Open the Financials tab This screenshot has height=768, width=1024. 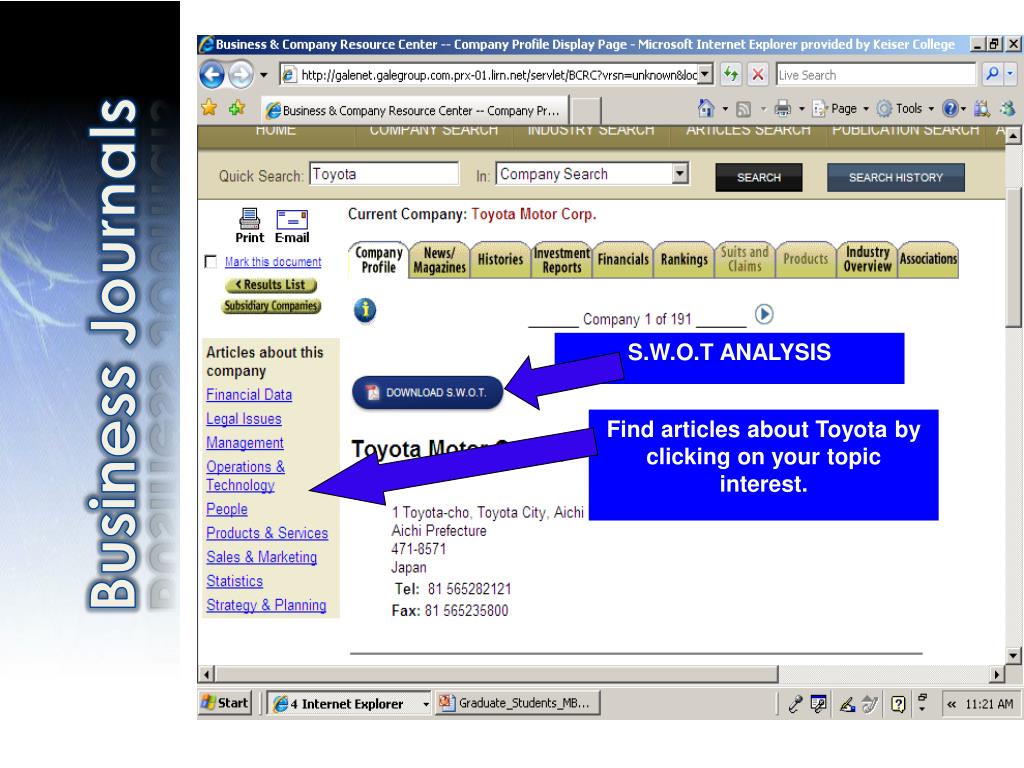623,260
